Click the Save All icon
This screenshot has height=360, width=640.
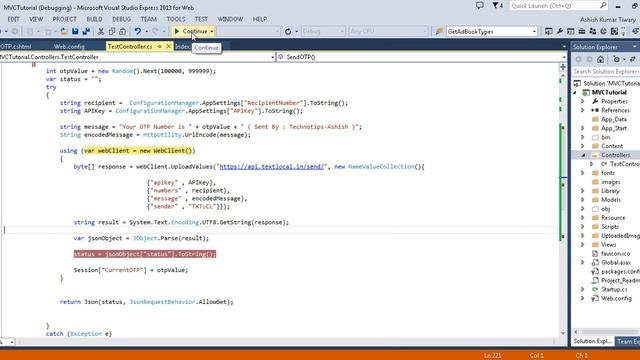[x=86, y=31]
